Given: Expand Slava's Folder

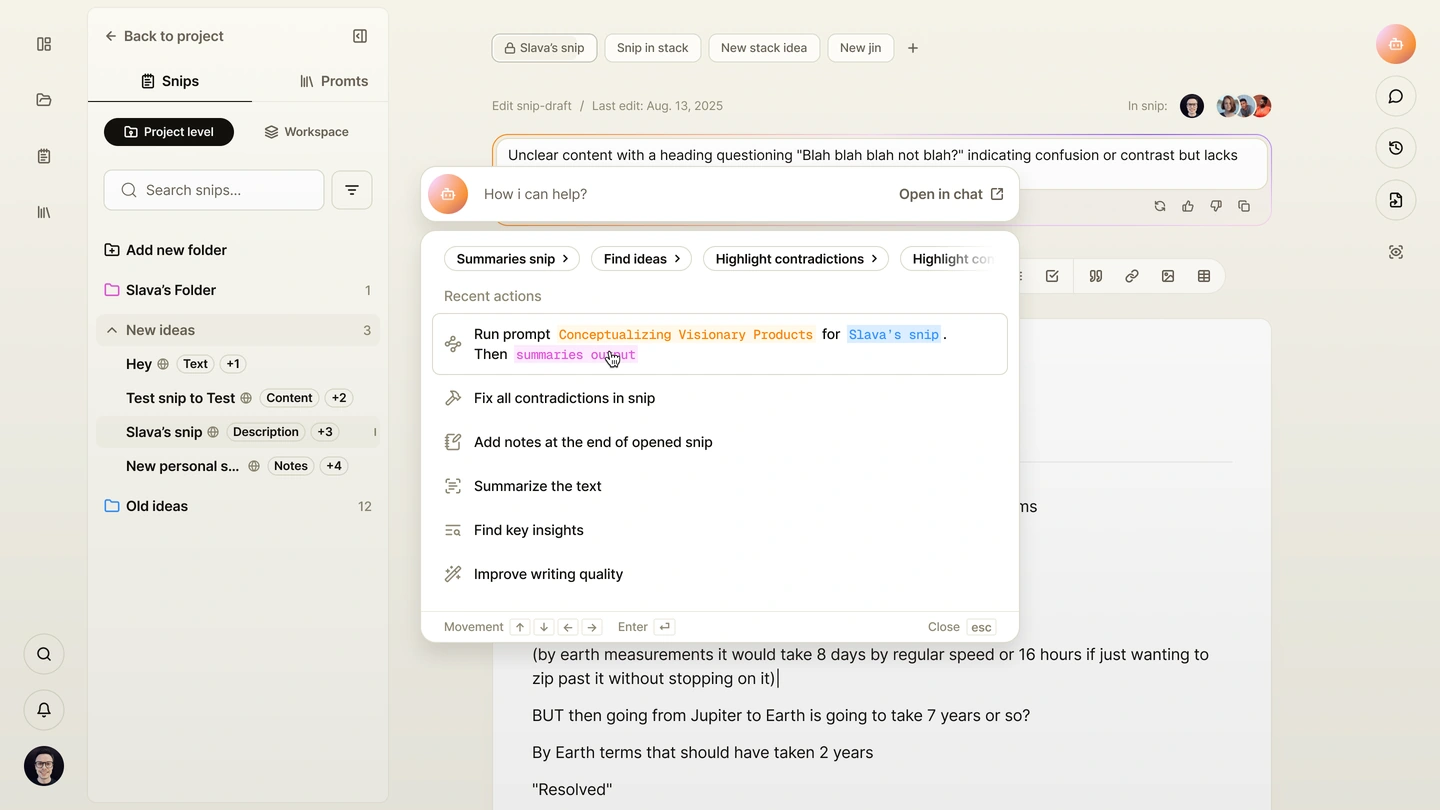Looking at the screenshot, I should tap(238, 290).
